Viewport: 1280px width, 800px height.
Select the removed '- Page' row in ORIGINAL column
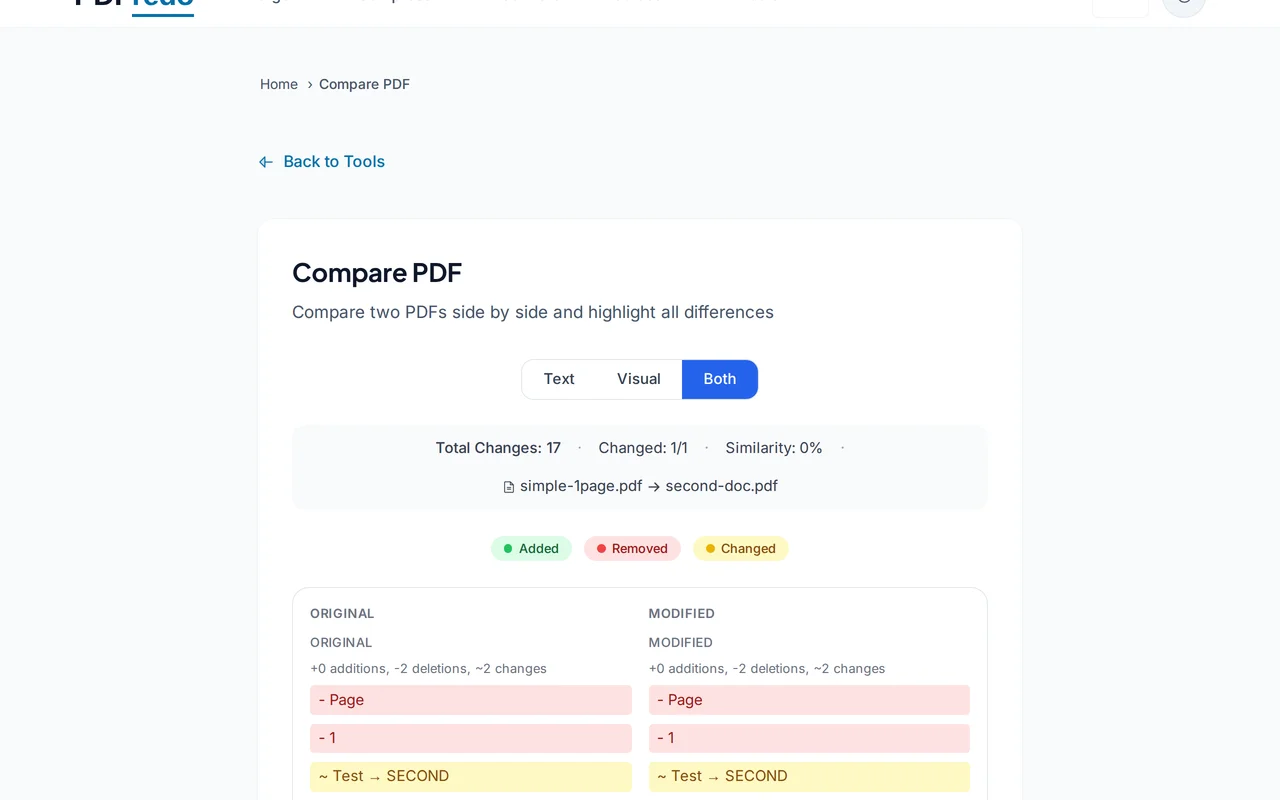click(470, 700)
